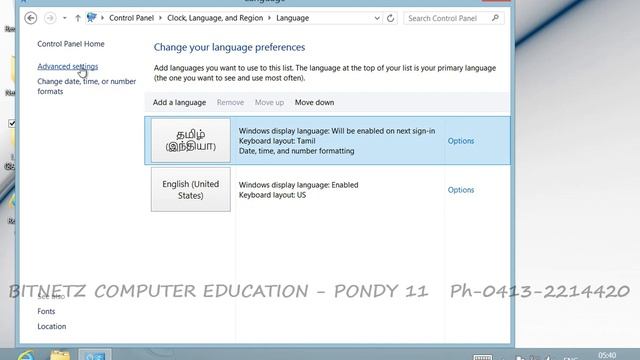Open Options for Tamil language
This screenshot has width=640, height=360.
pos(461,141)
